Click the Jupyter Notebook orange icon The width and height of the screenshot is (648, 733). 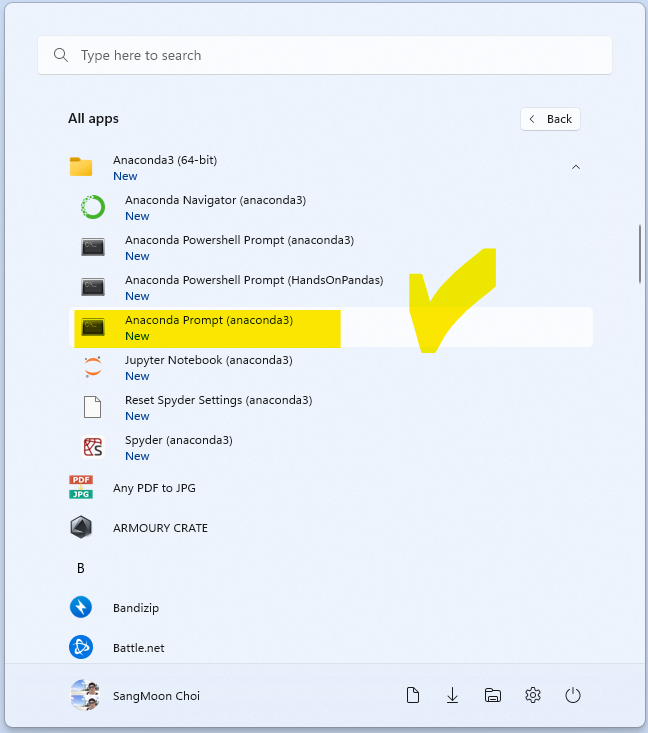point(93,367)
